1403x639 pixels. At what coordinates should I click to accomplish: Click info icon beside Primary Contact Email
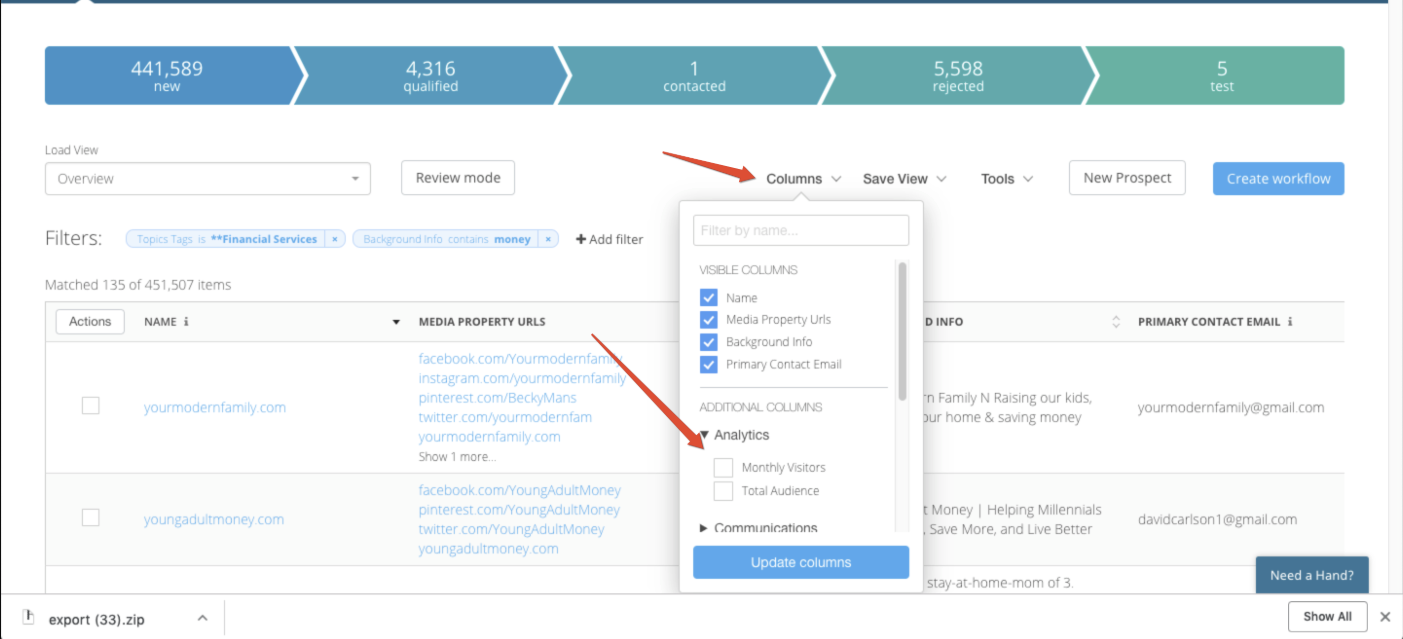[x=1290, y=322]
